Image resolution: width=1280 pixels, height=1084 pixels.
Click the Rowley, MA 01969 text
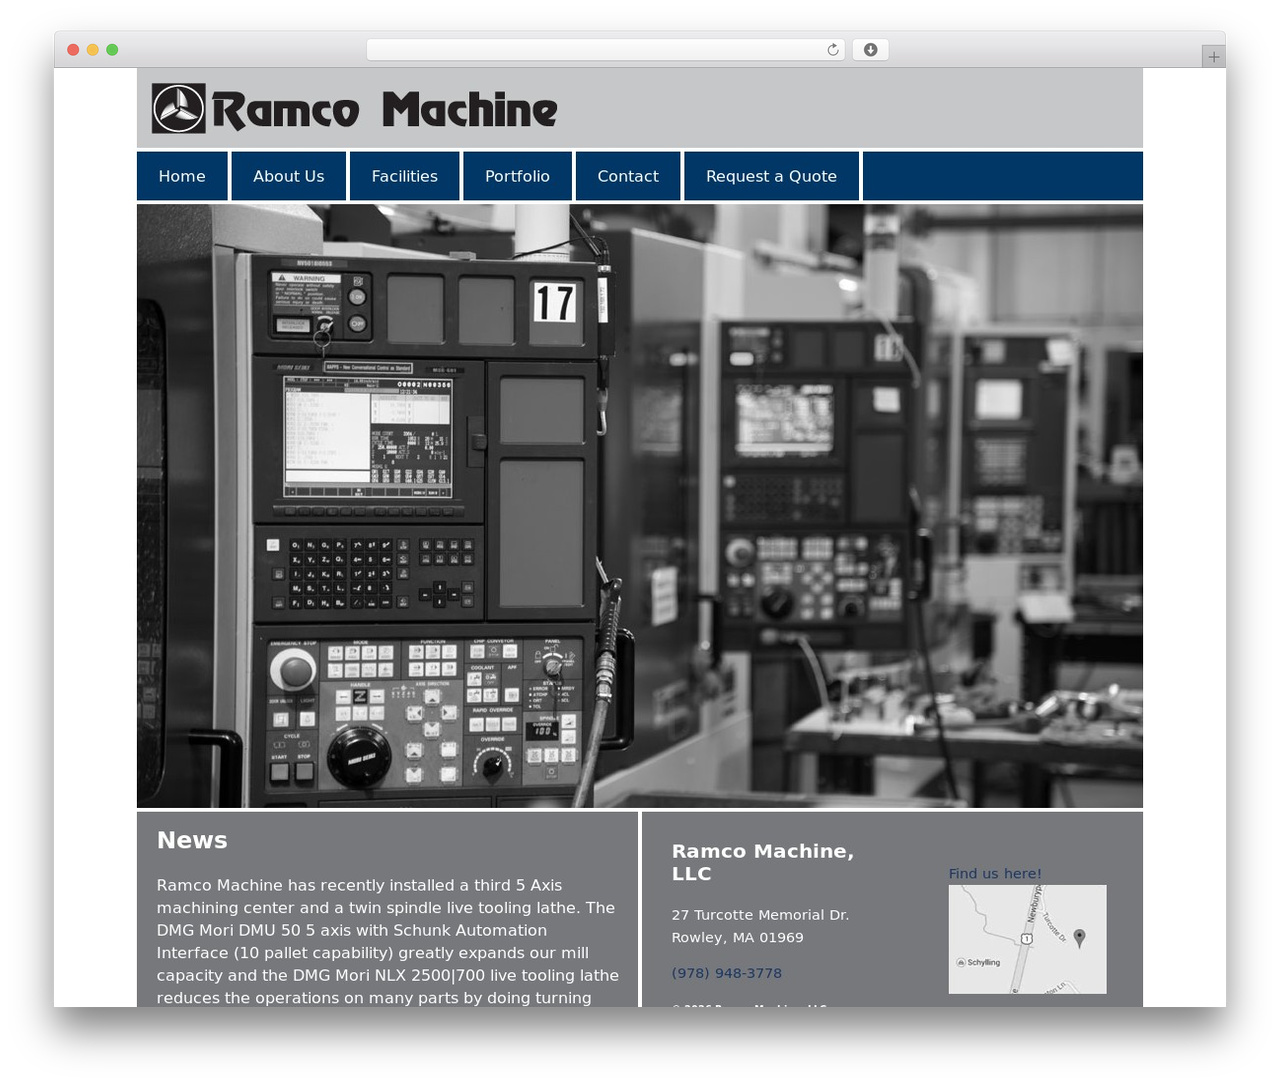[x=738, y=937]
